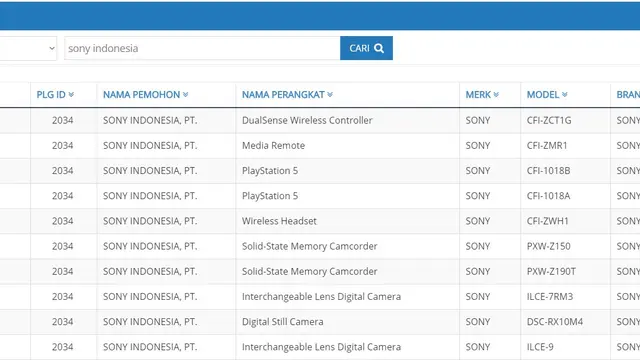The image size is (640, 360).
Task: Click PLG ID '2034' in DualSense row
Action: coord(62,120)
